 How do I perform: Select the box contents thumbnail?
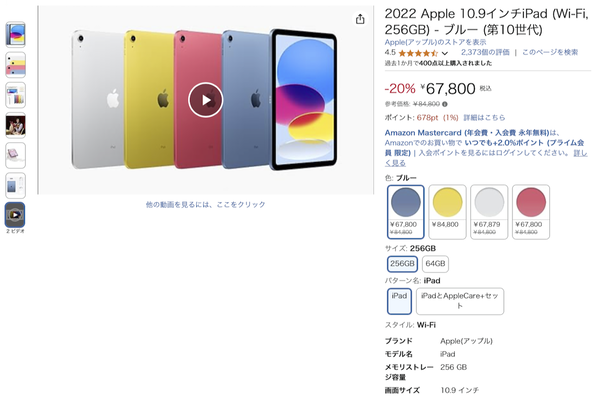15,186
